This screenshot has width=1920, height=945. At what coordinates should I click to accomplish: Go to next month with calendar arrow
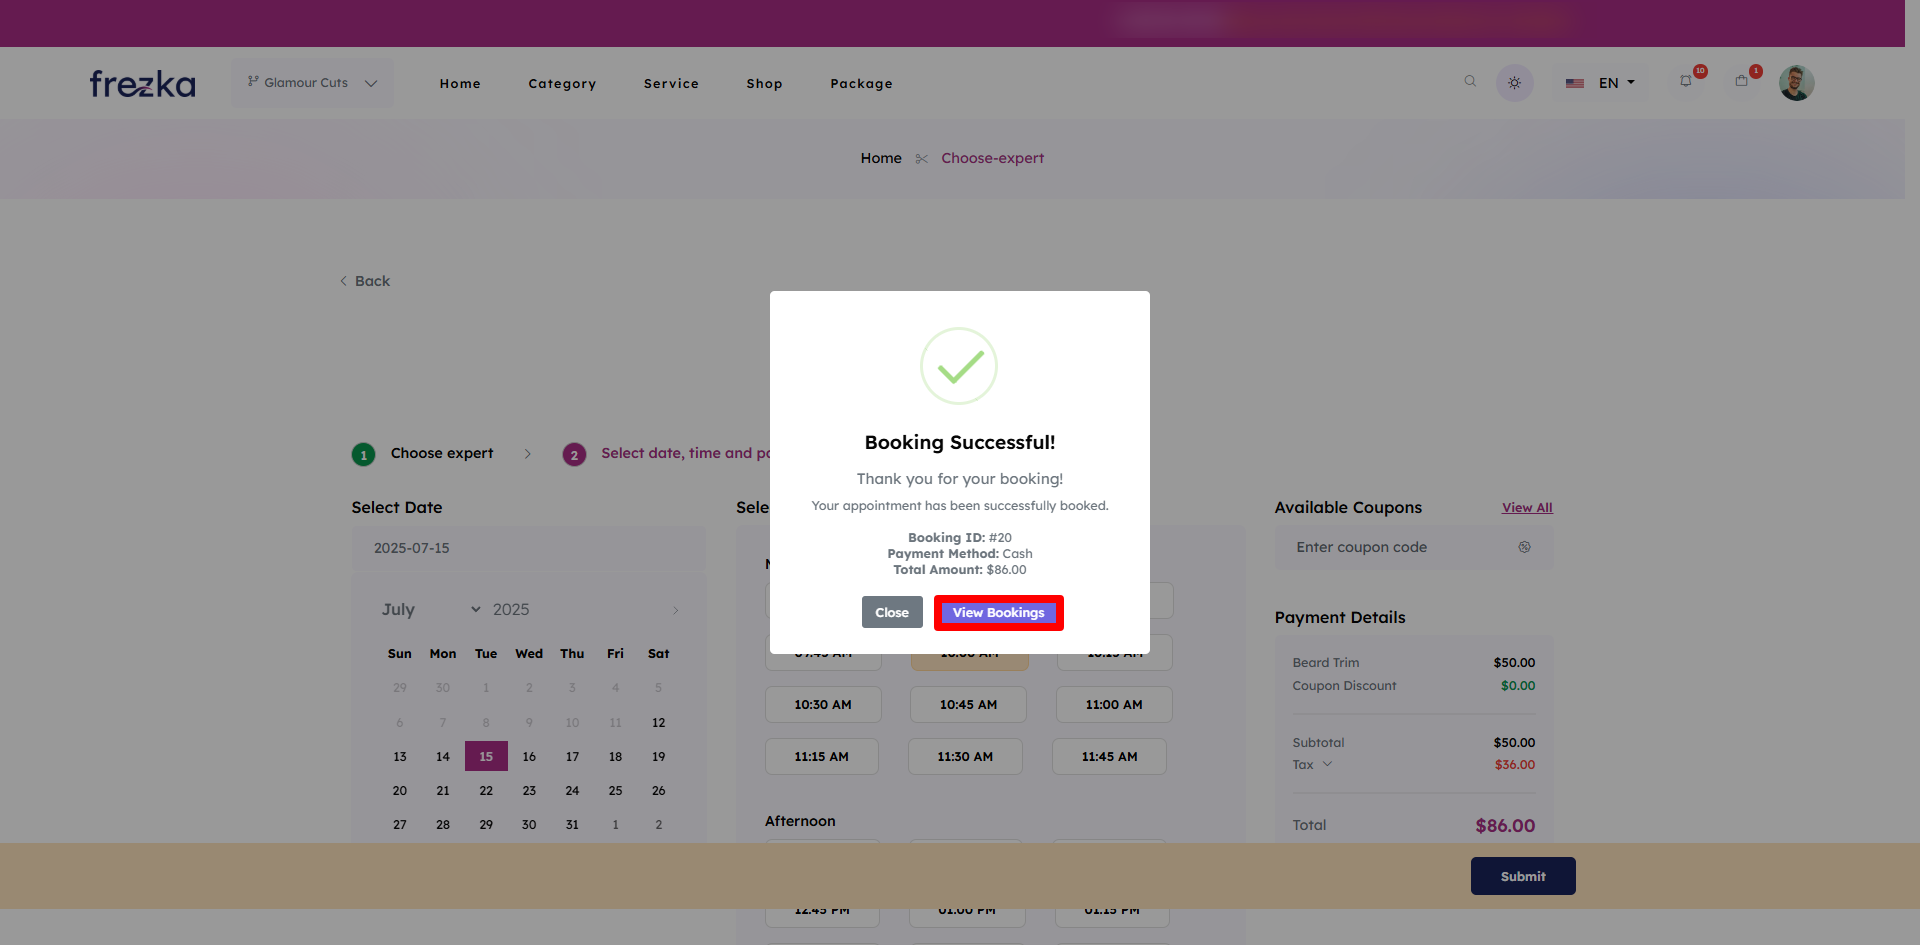[675, 610]
